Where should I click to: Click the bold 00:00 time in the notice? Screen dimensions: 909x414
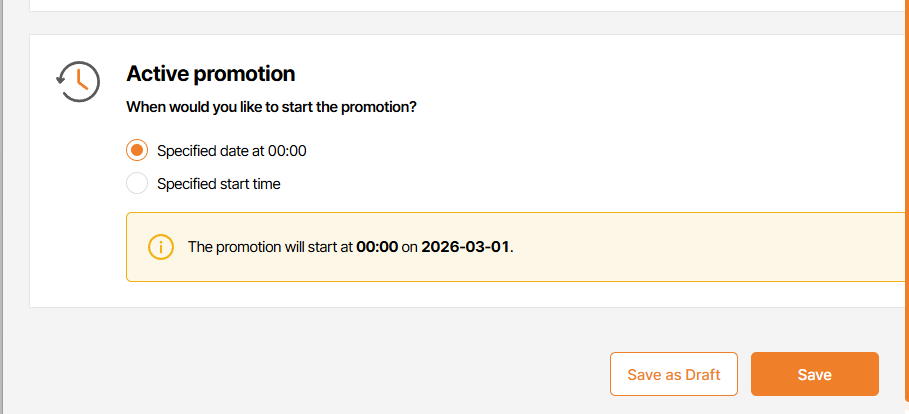pos(377,246)
